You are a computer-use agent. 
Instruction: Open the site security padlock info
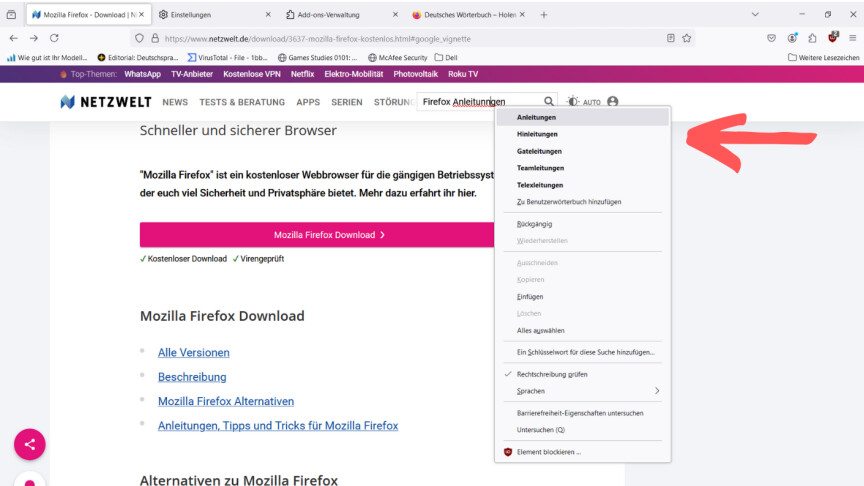[155, 39]
